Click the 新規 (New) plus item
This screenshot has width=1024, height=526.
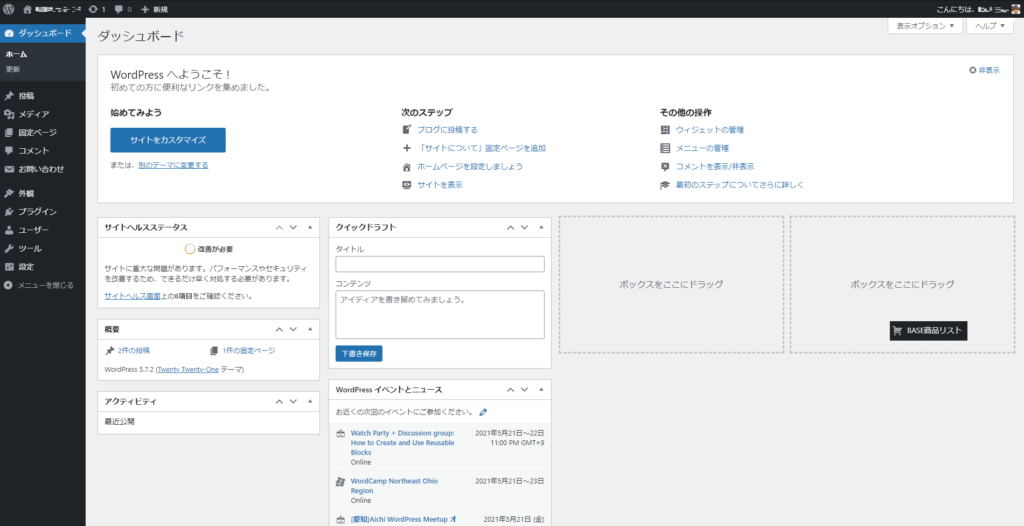[x=155, y=9]
